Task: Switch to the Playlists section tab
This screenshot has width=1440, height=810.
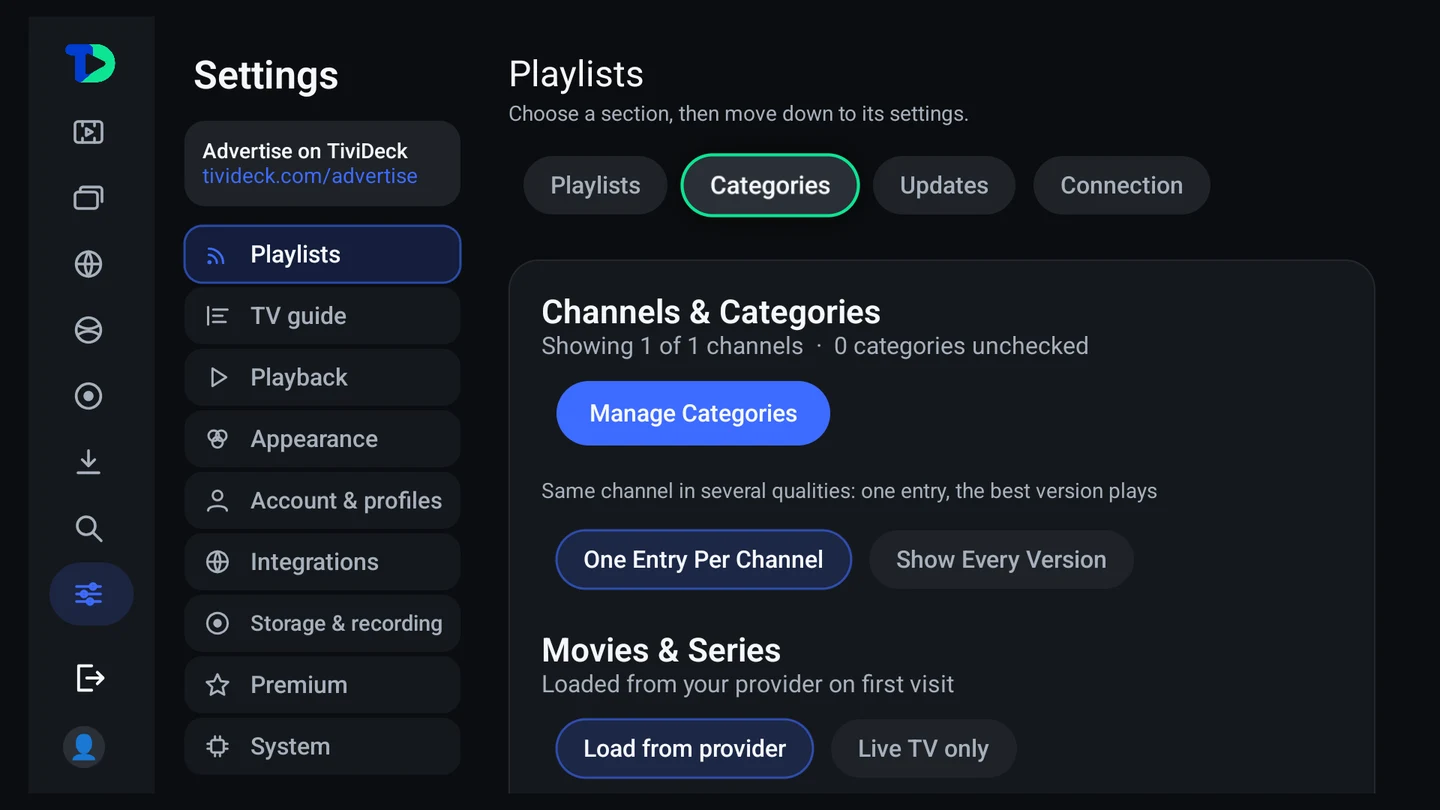Action: [595, 185]
